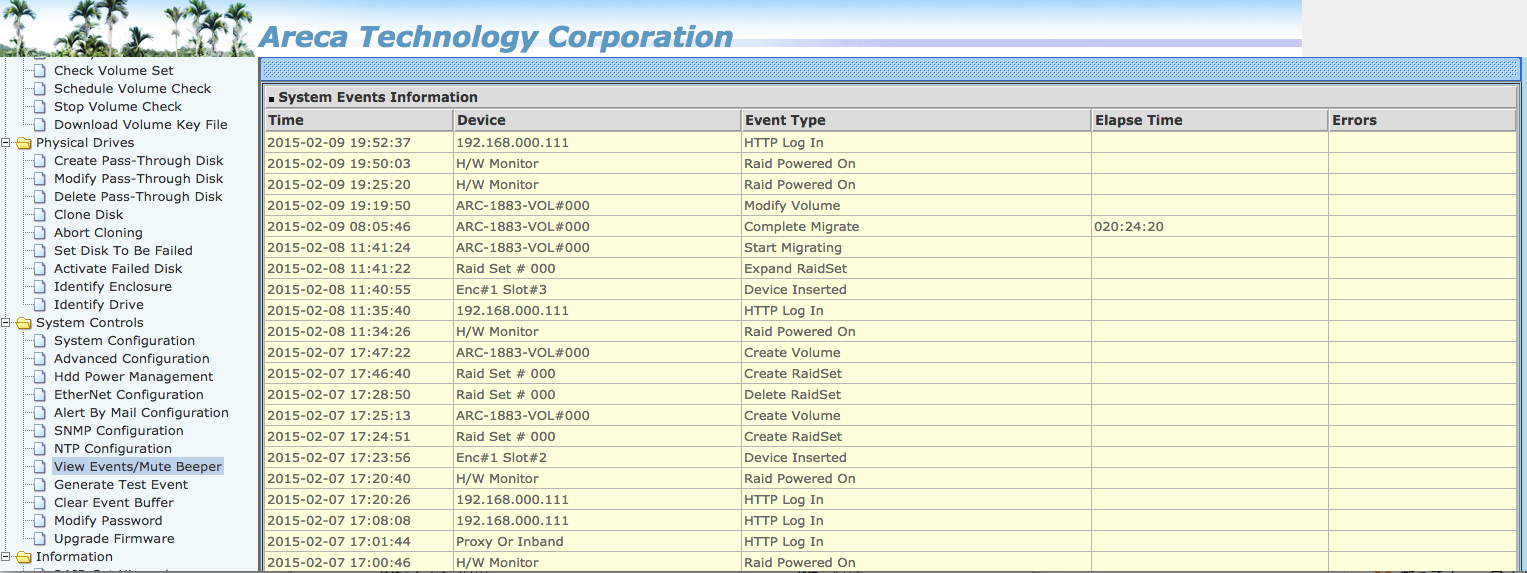Click page icon beside Schedule Volume Check
The height and width of the screenshot is (573, 1527).
pos(40,89)
